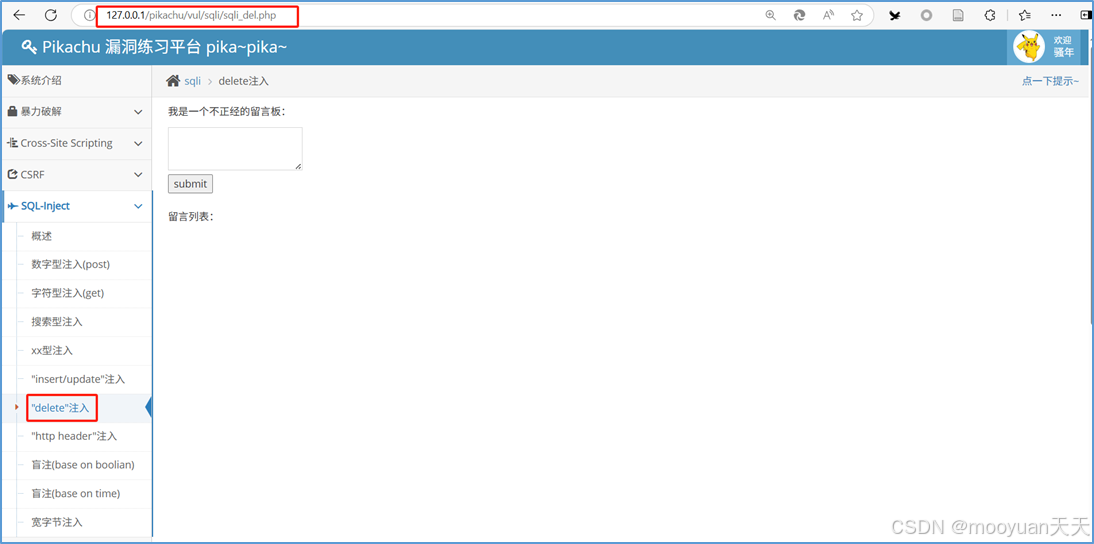The height and width of the screenshot is (544, 1094).
Task: Click delete注入 breadcrumb text
Action: pos(243,82)
